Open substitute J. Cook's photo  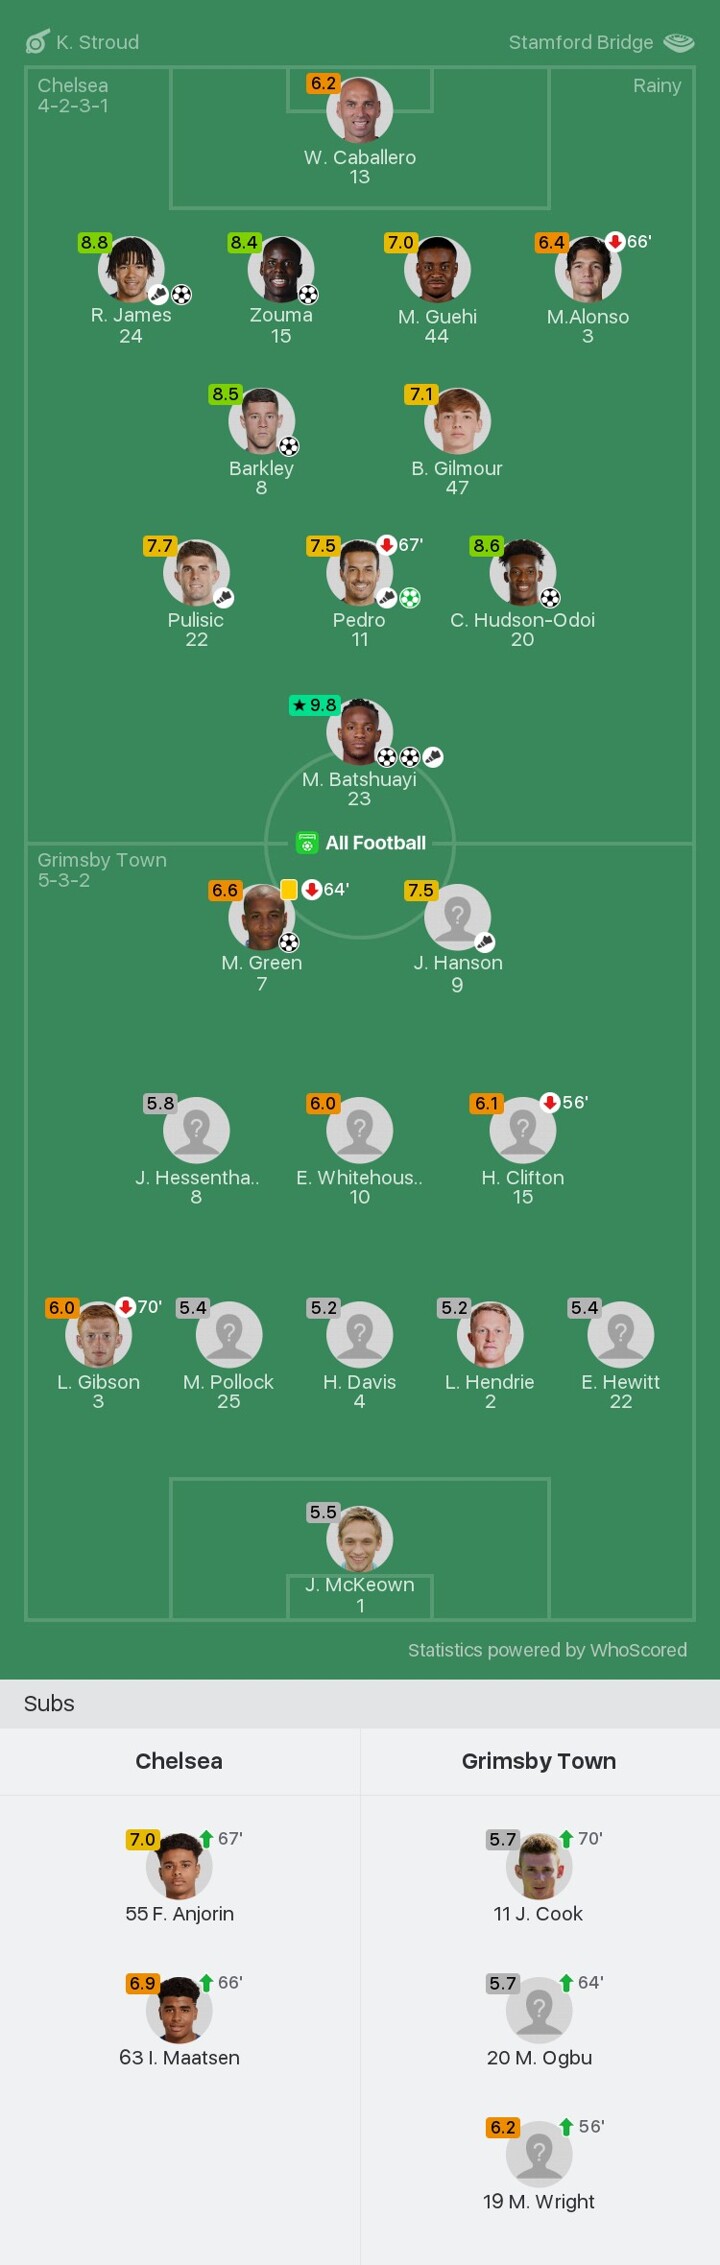click(539, 1866)
